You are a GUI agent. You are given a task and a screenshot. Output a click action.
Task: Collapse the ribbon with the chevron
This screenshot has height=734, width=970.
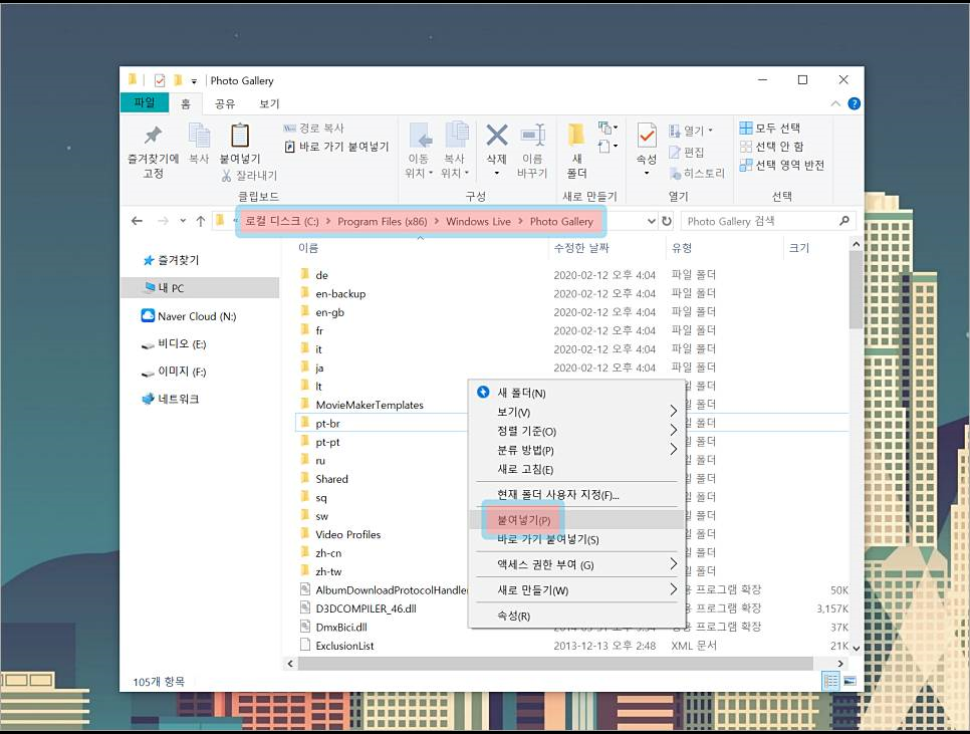click(835, 104)
